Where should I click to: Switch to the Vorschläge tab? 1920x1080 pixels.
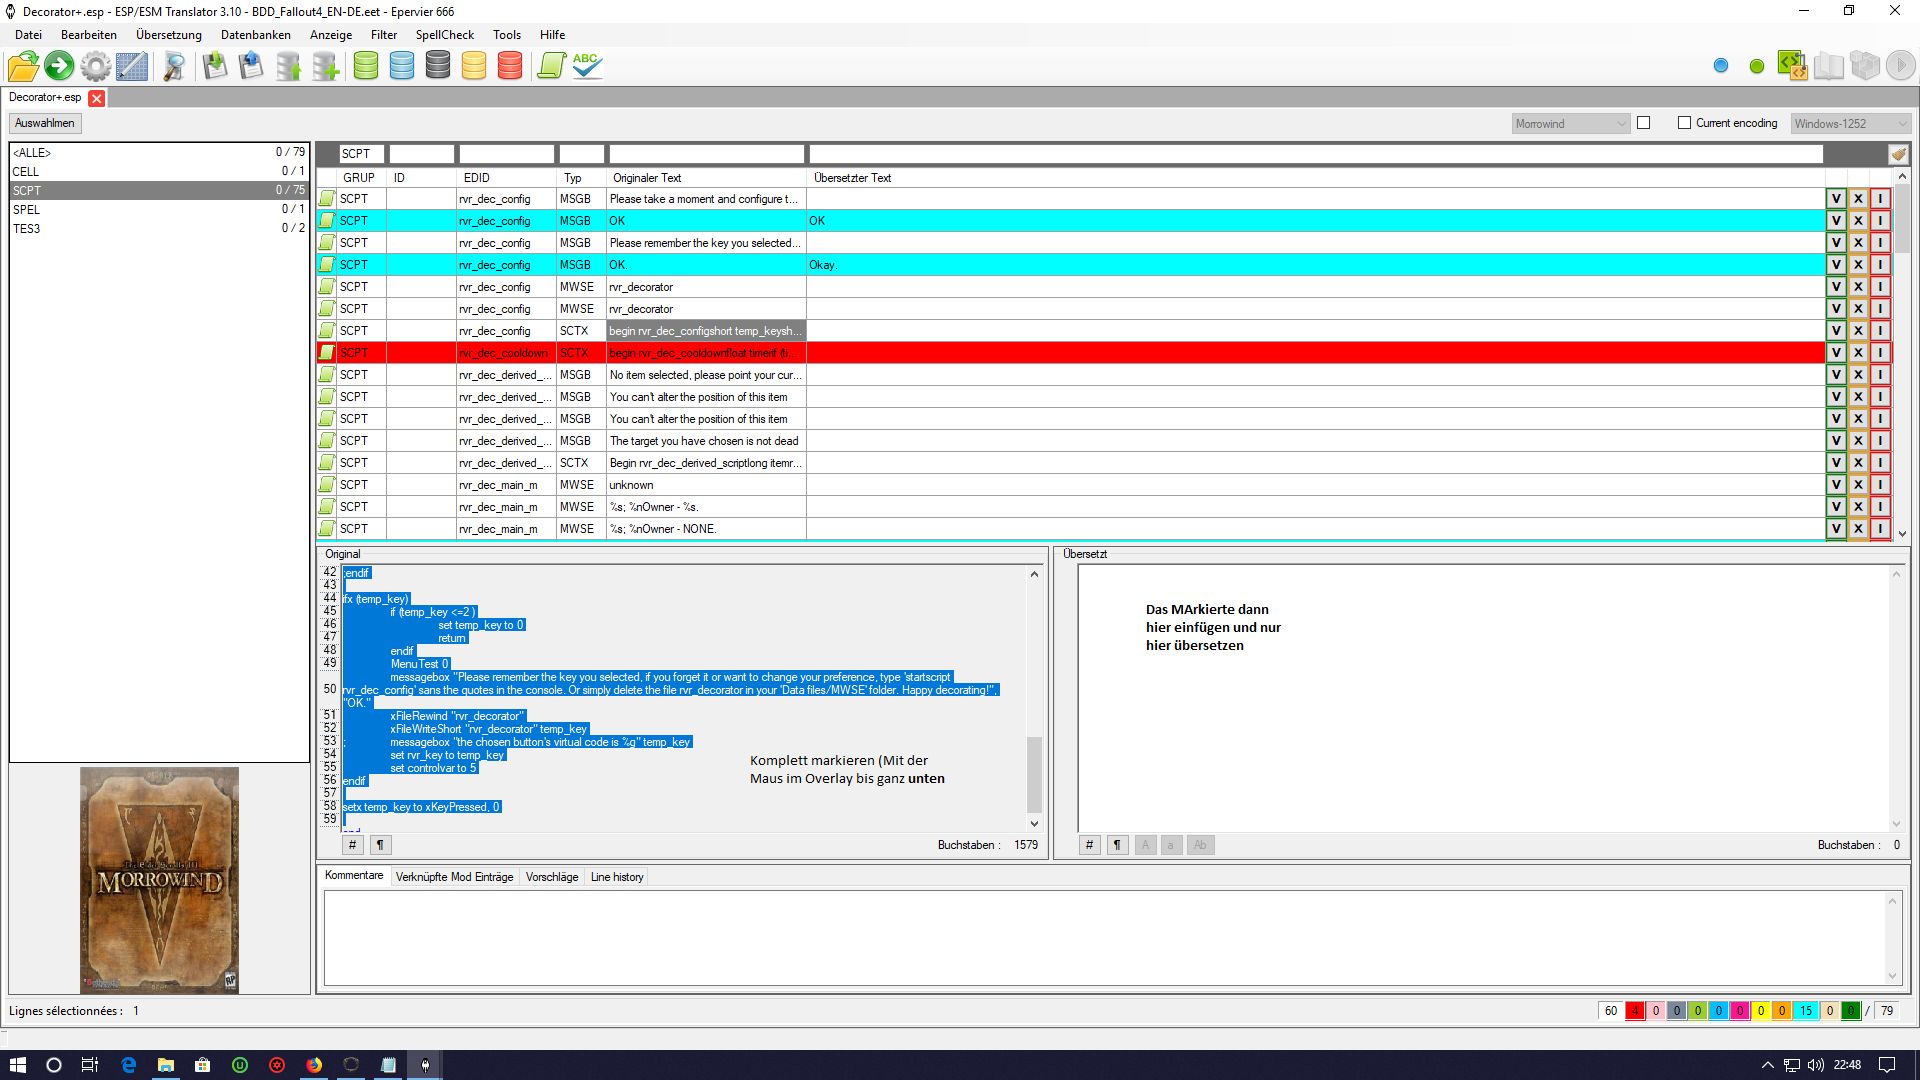pyautogui.click(x=551, y=877)
